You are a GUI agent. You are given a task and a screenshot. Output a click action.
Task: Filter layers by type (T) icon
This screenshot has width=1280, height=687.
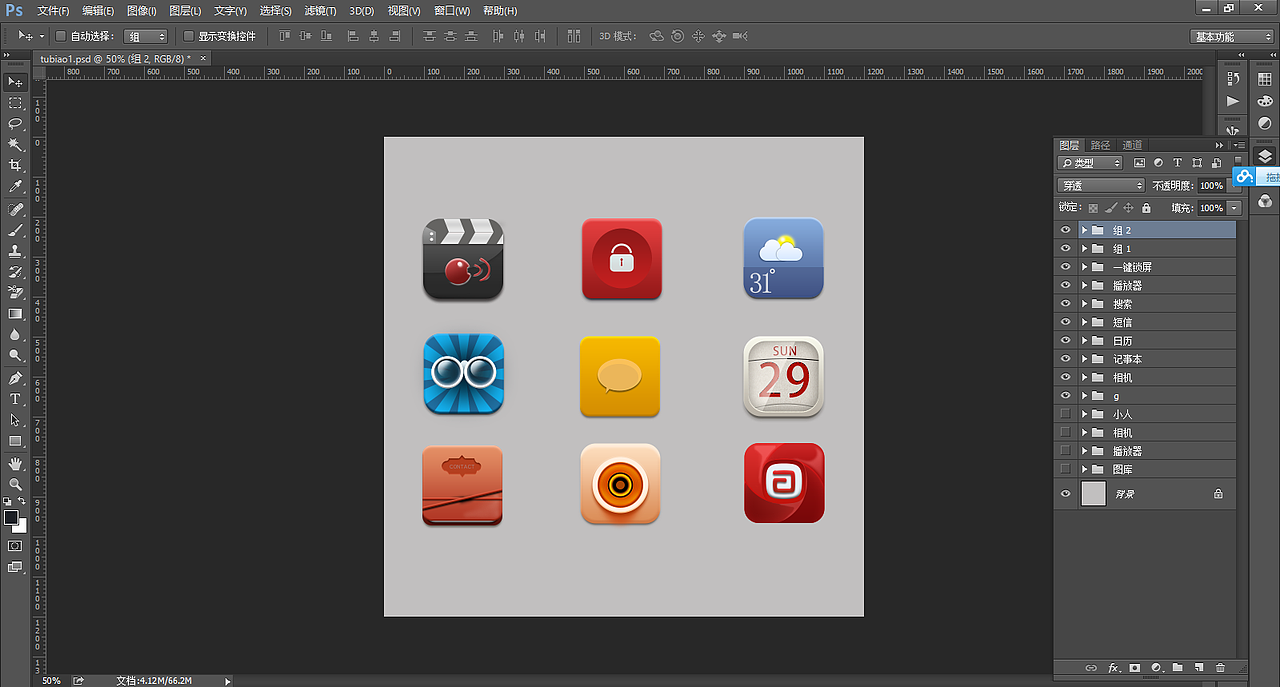point(1178,162)
